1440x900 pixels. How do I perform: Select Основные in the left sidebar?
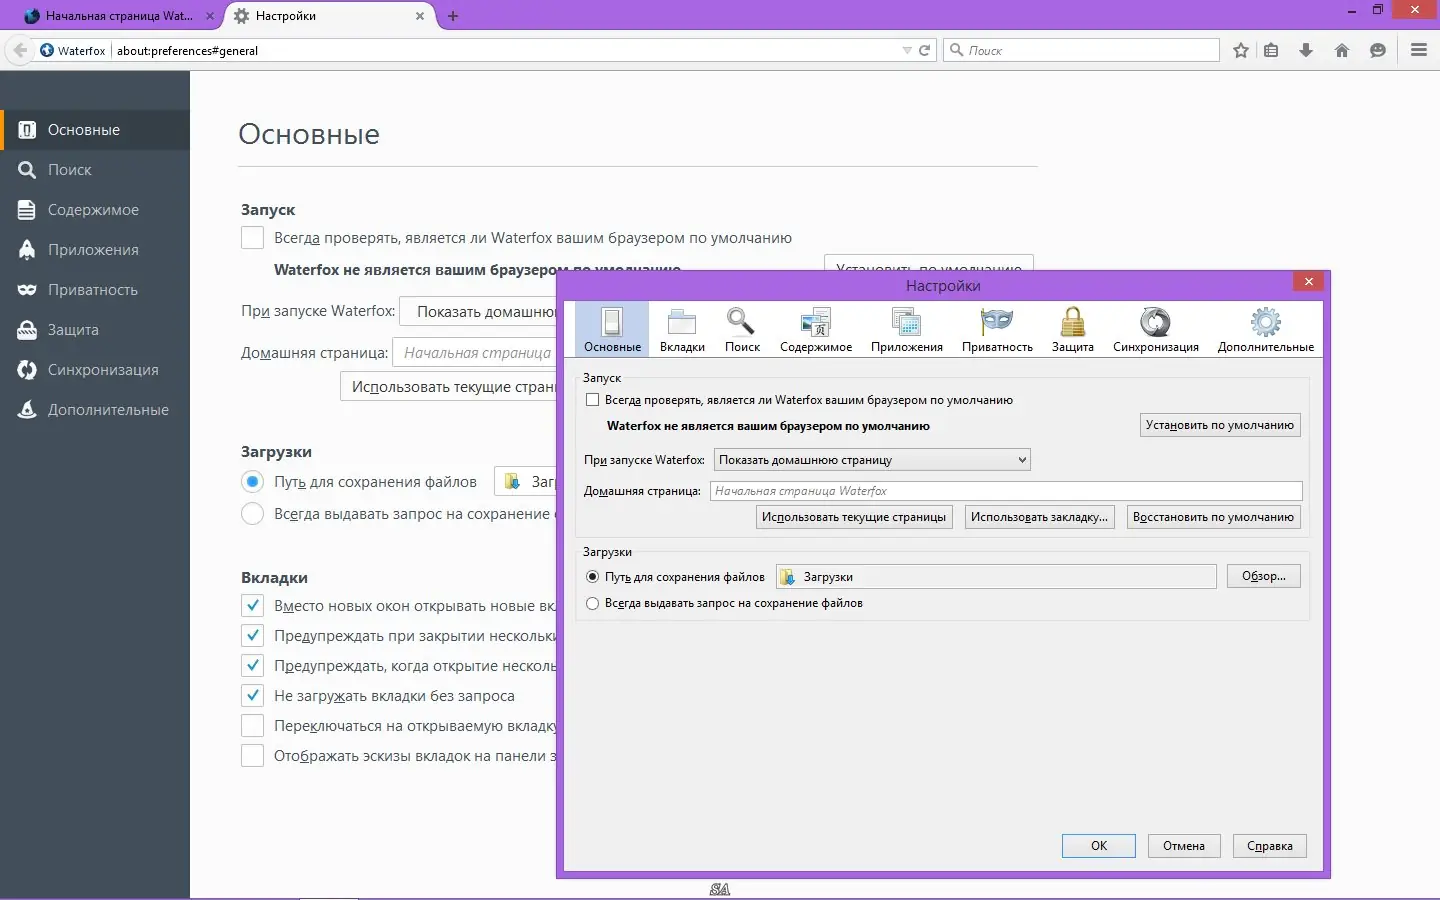click(95, 130)
